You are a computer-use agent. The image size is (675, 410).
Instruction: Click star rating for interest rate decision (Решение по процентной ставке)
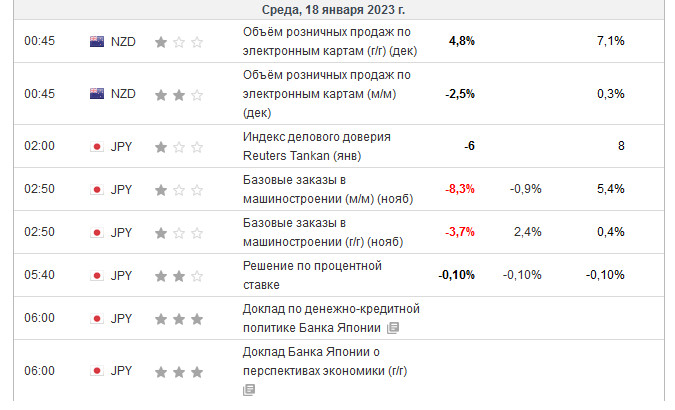click(179, 275)
